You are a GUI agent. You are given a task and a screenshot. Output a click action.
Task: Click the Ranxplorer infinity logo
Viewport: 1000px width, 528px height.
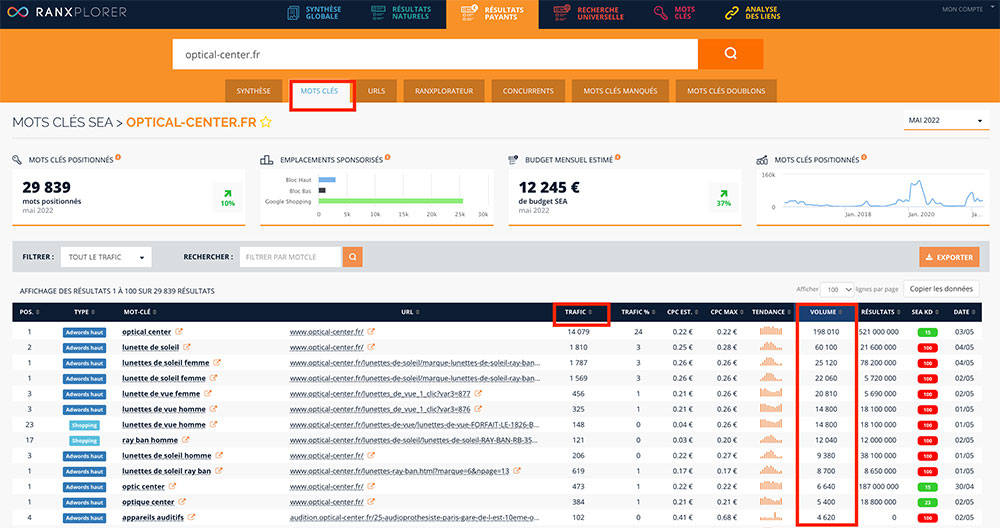point(17,12)
